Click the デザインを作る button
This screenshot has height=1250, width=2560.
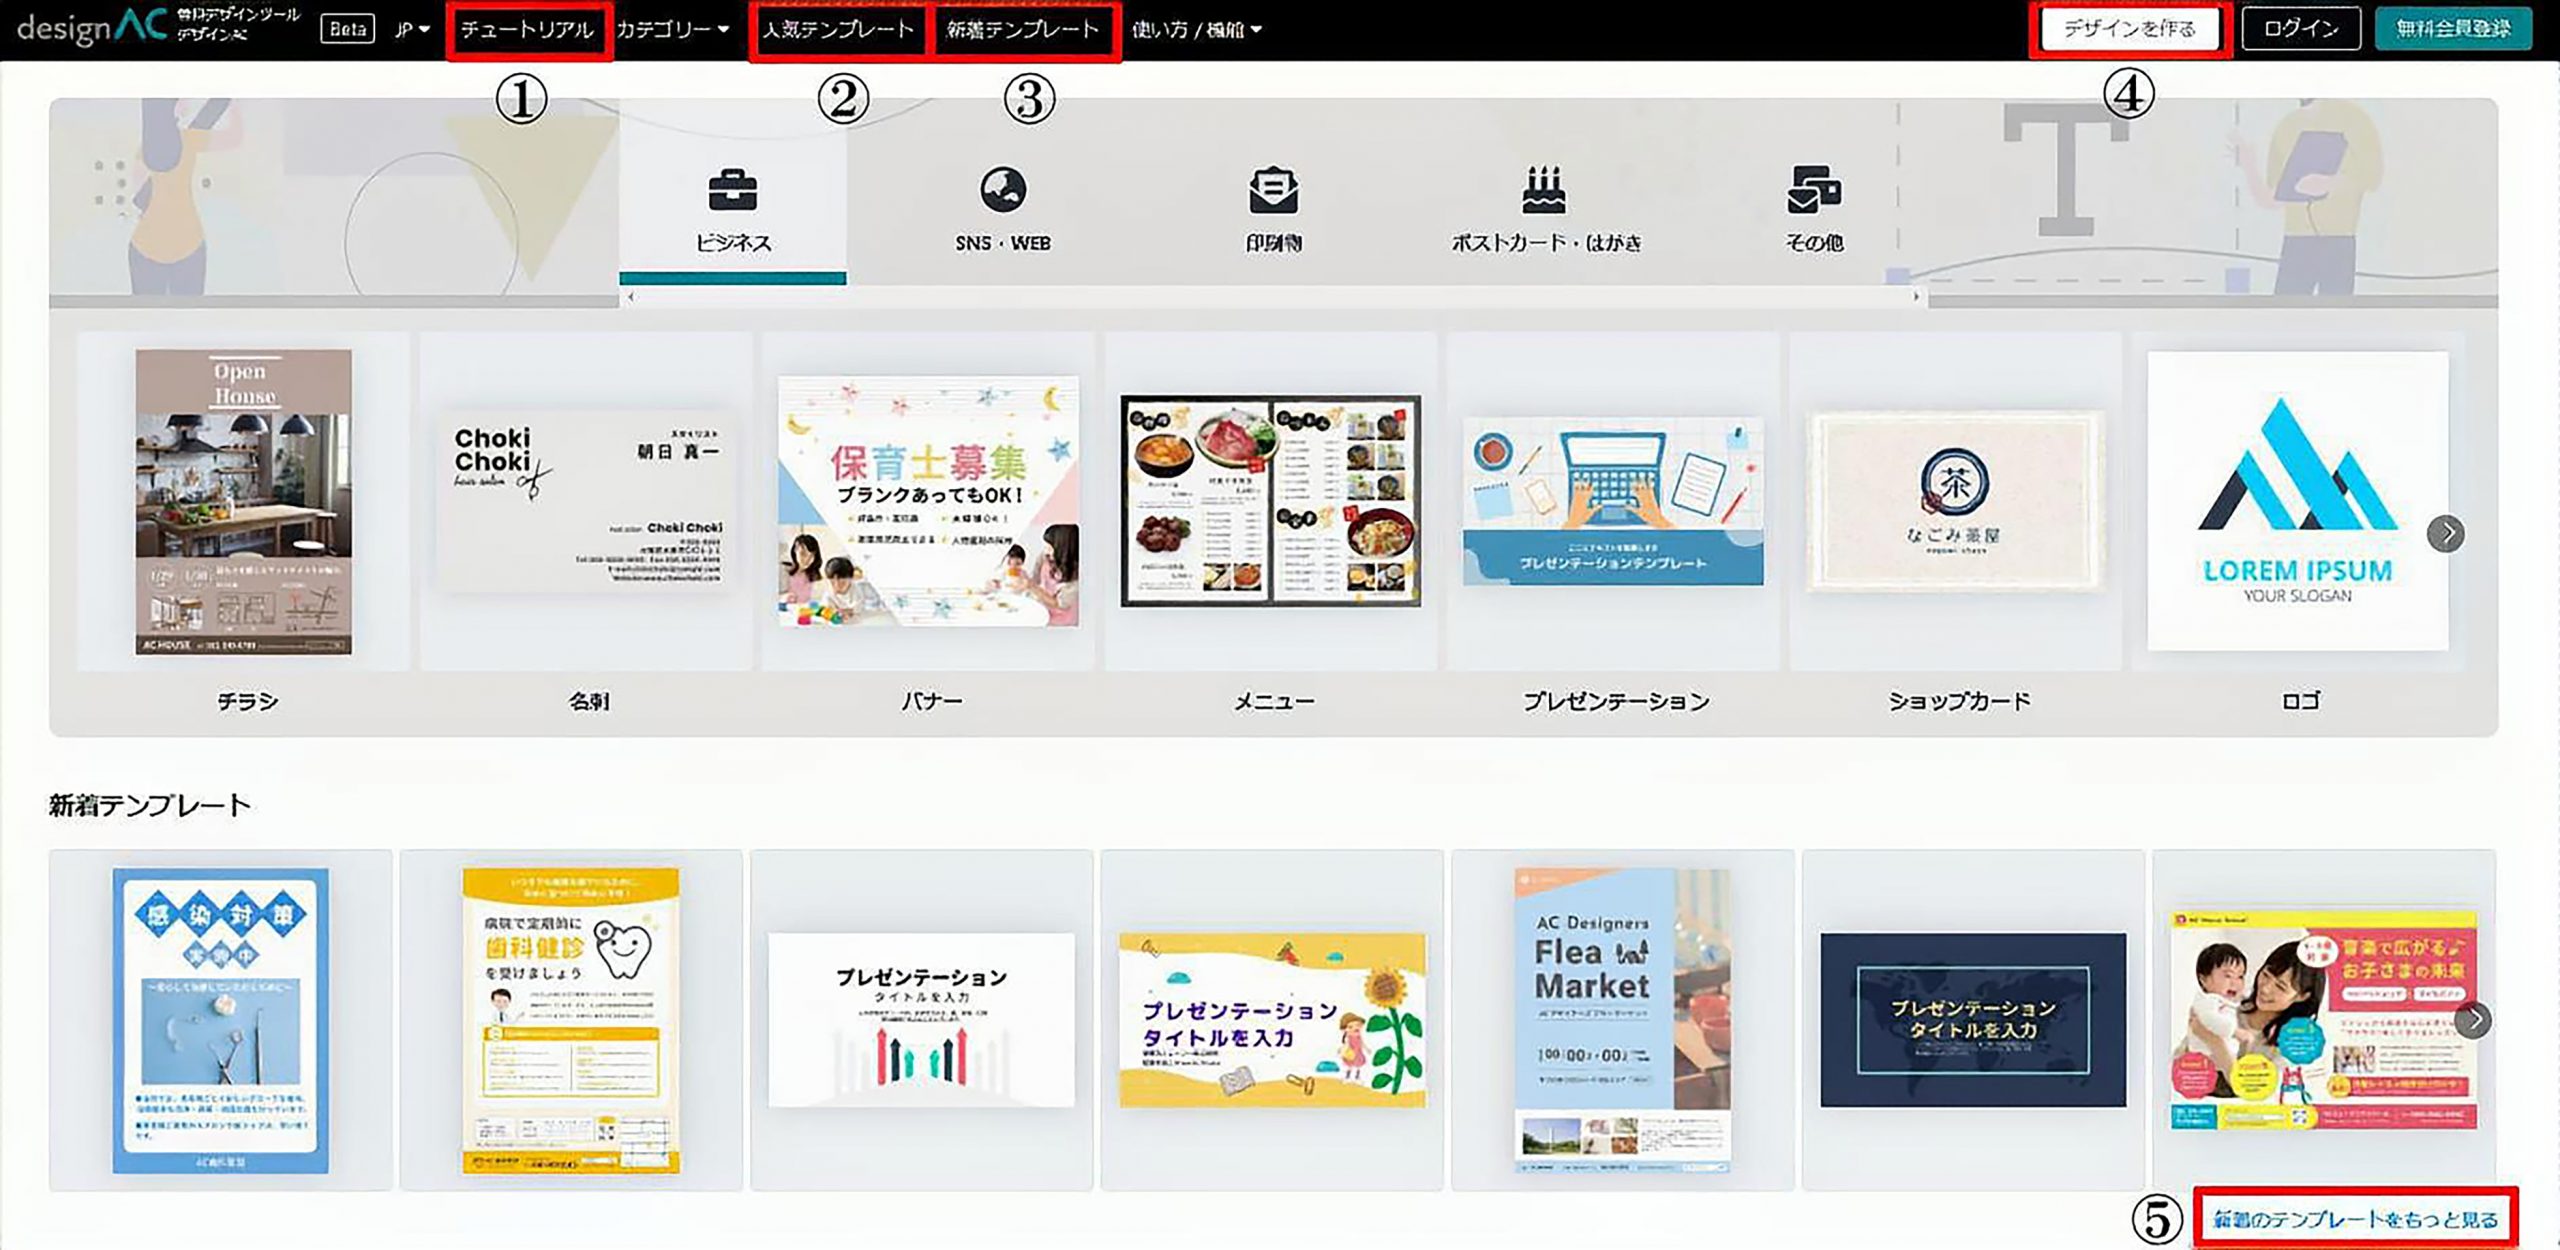(2129, 29)
